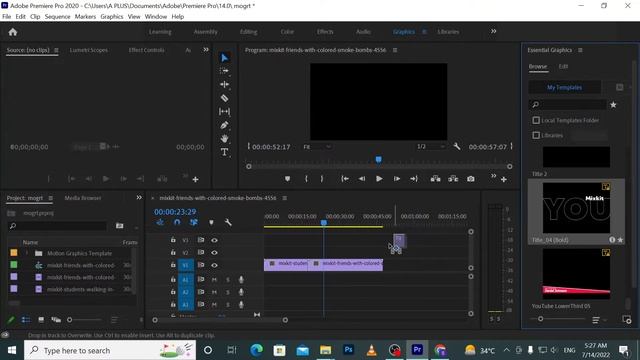Show favorite templates with the star
640x360 pixels.
pyautogui.click(x=613, y=105)
